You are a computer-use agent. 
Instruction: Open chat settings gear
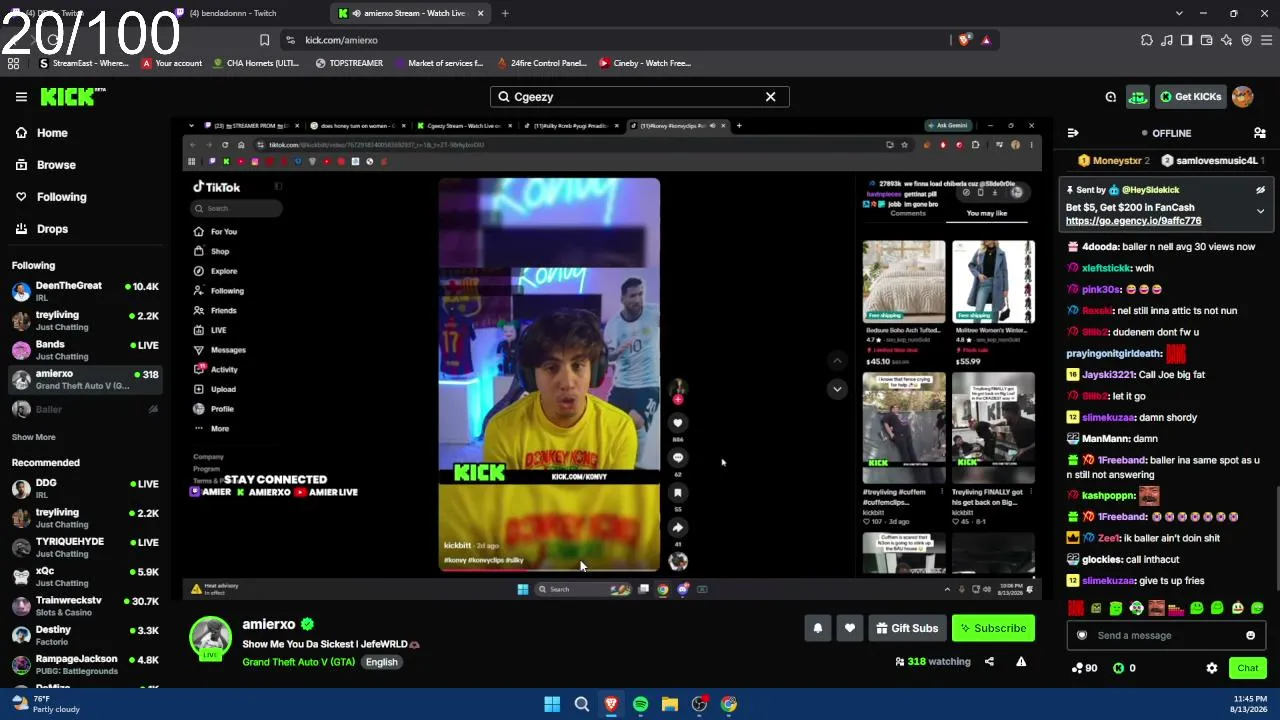click(1212, 668)
